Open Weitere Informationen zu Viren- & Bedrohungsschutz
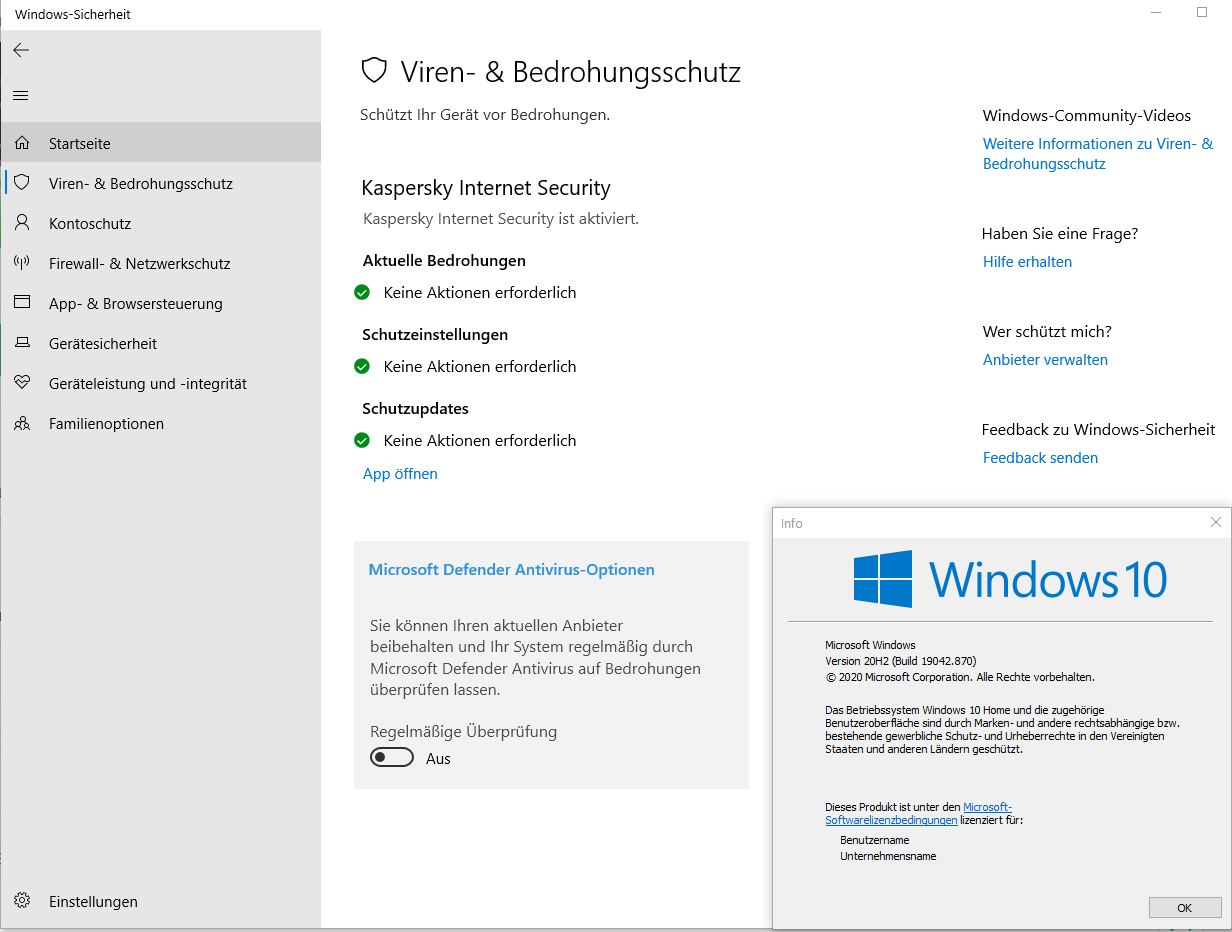Screen dimensions: 1232x932 (1098, 154)
